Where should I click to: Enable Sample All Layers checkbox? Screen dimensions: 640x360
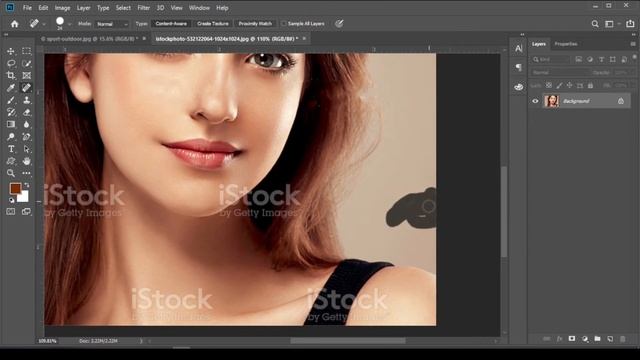(284, 24)
